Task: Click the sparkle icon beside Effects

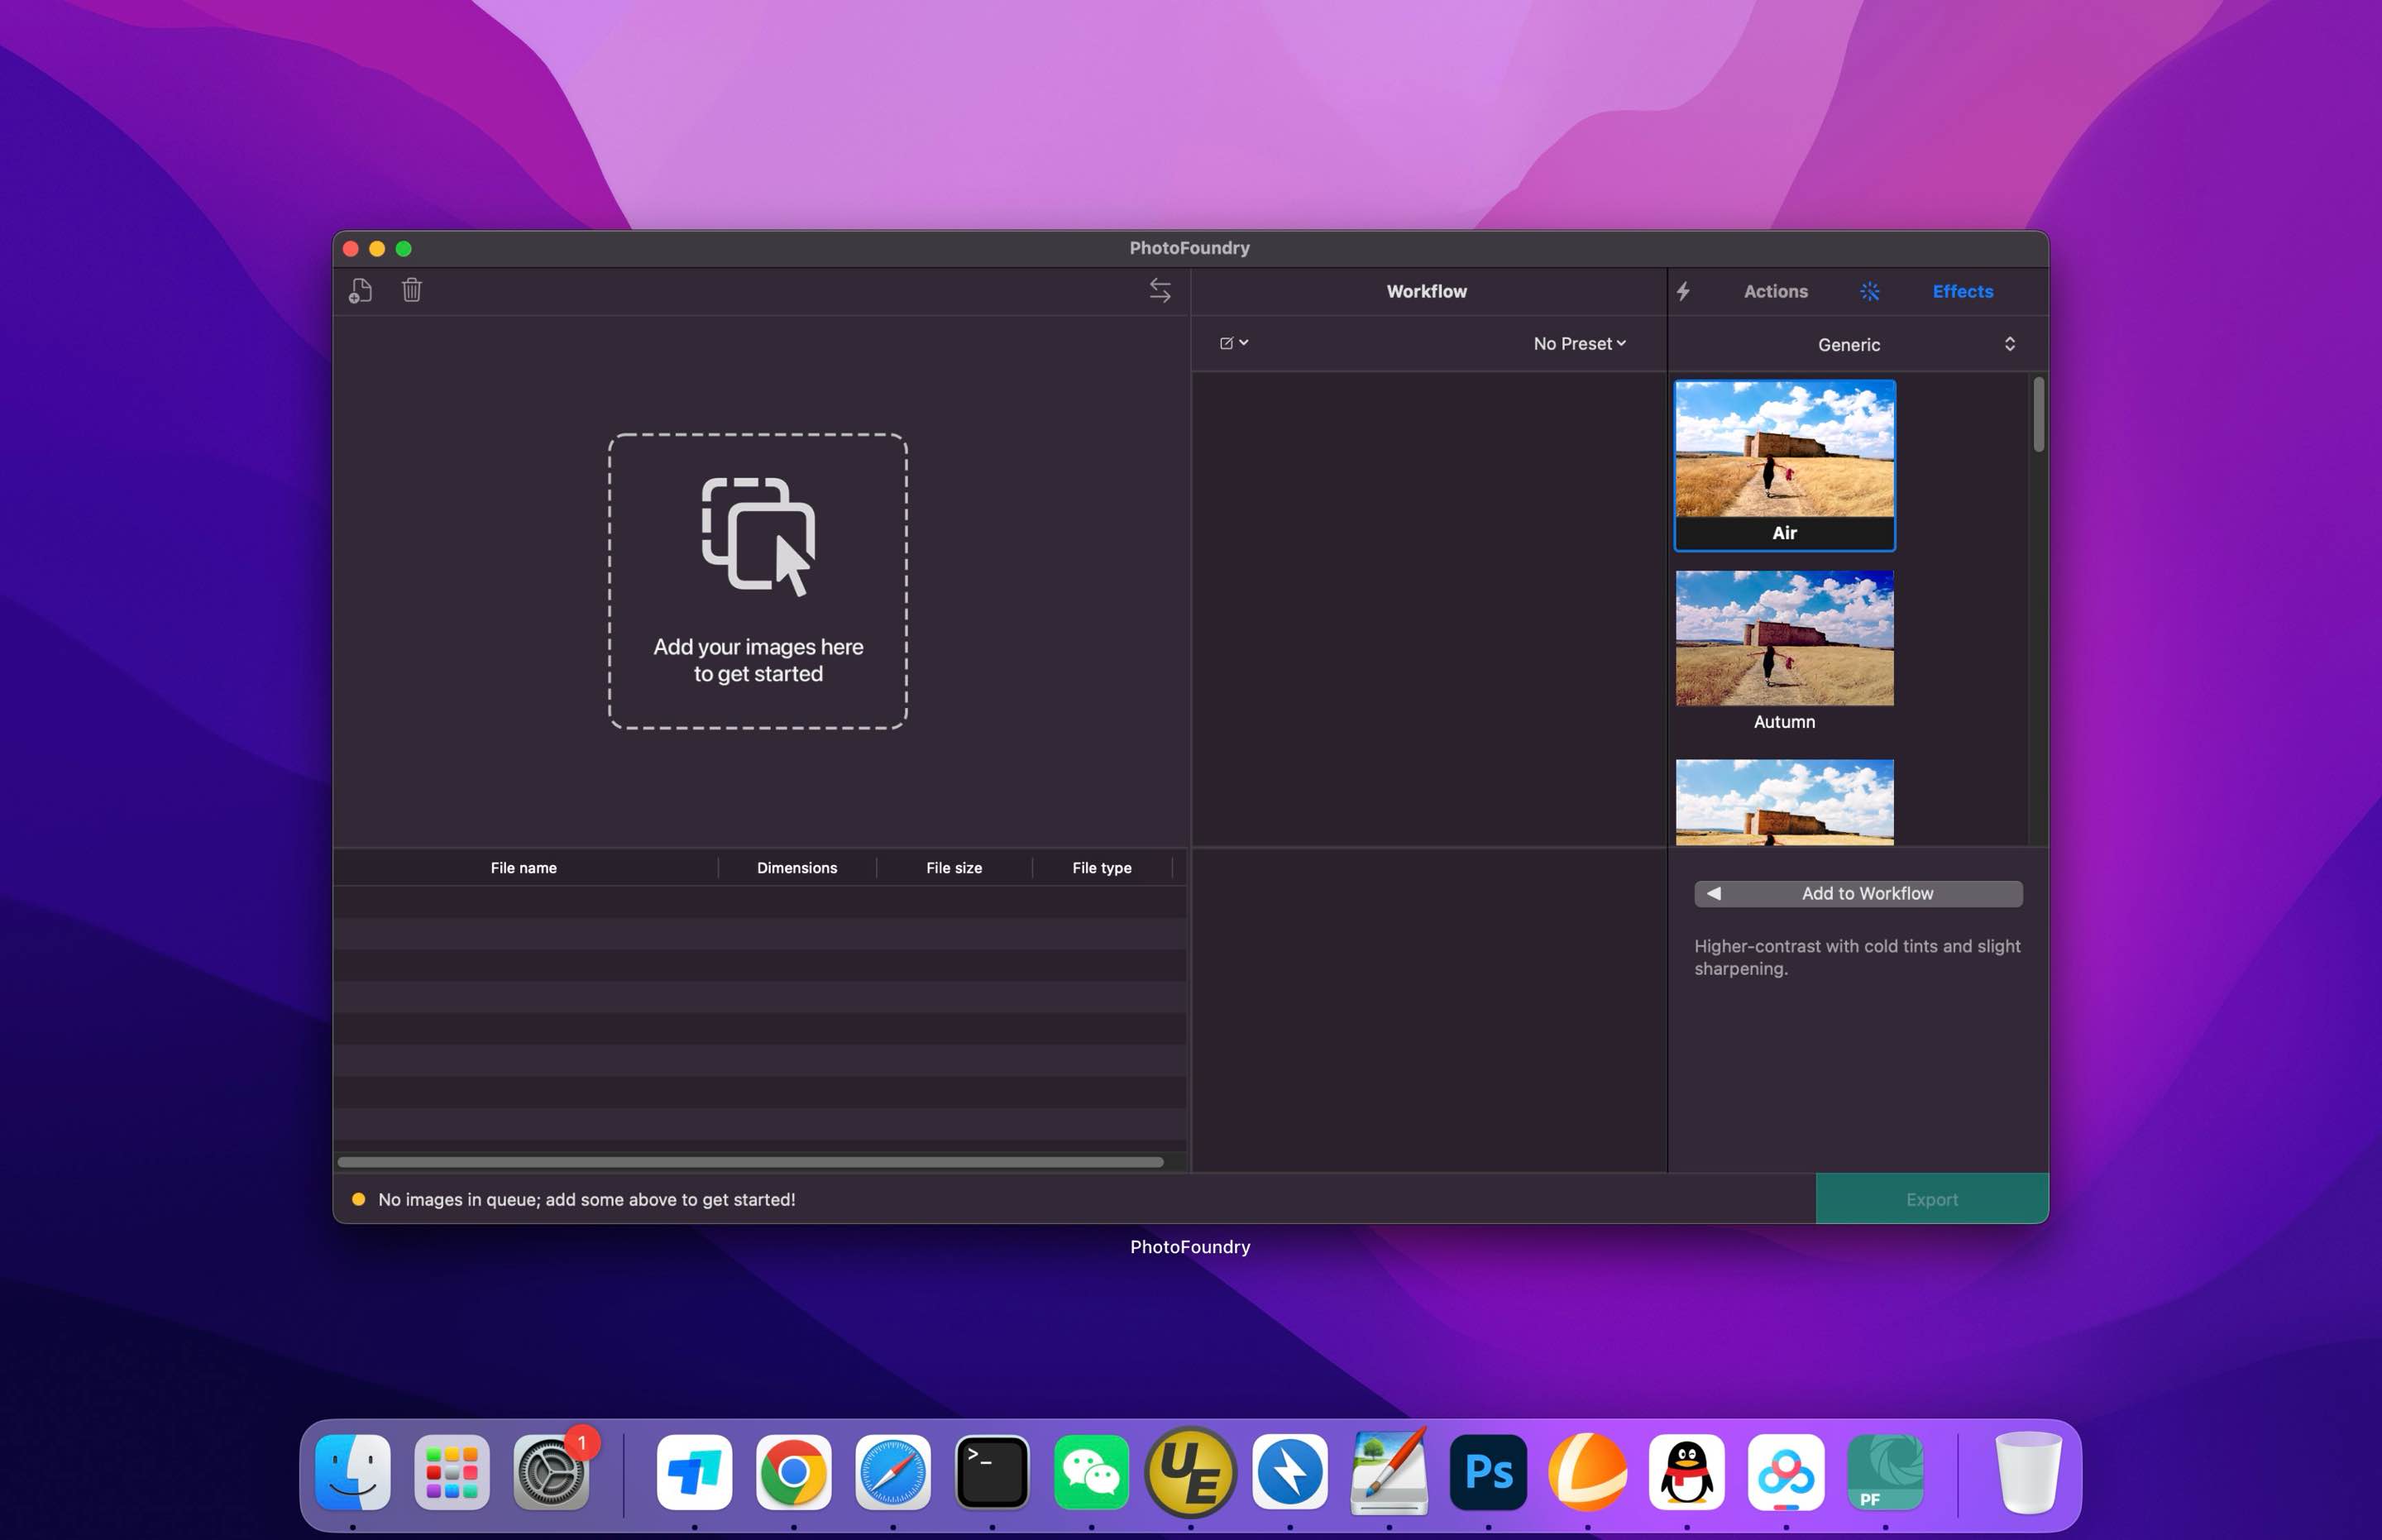Action: tap(1869, 291)
